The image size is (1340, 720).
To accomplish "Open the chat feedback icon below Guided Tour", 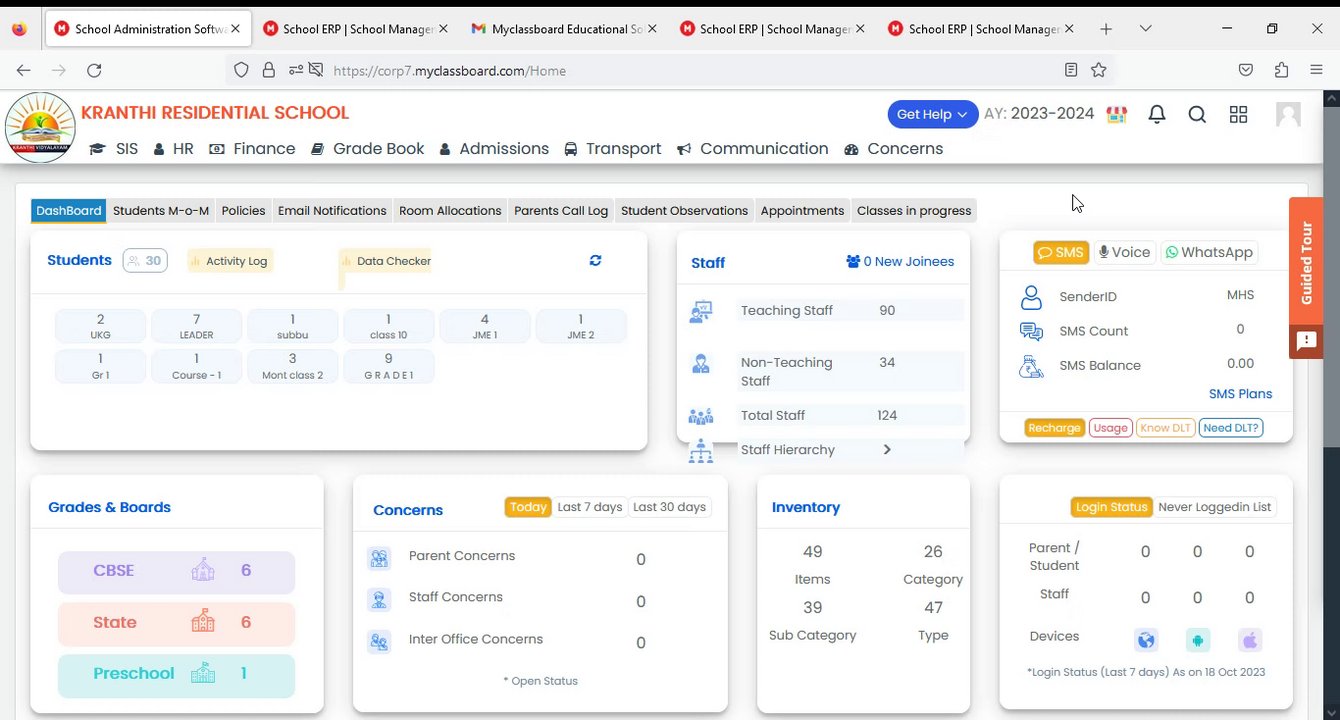I will [x=1306, y=341].
